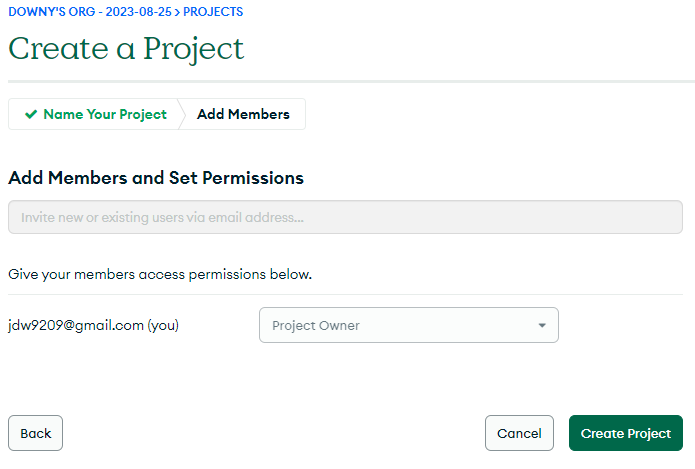Click the green Create Project button
695x469 pixels.
(626, 433)
